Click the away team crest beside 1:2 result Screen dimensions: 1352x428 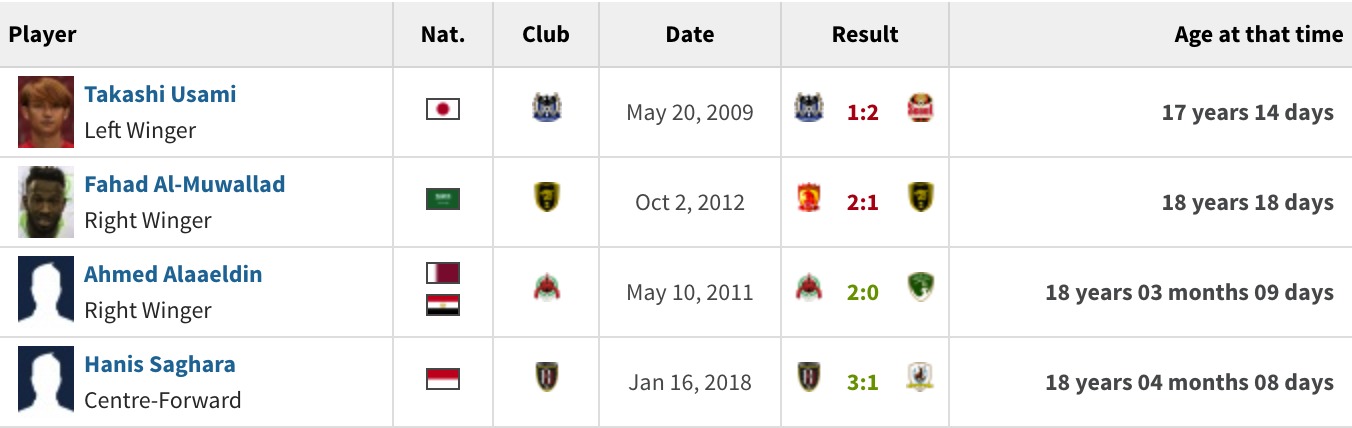coord(920,108)
